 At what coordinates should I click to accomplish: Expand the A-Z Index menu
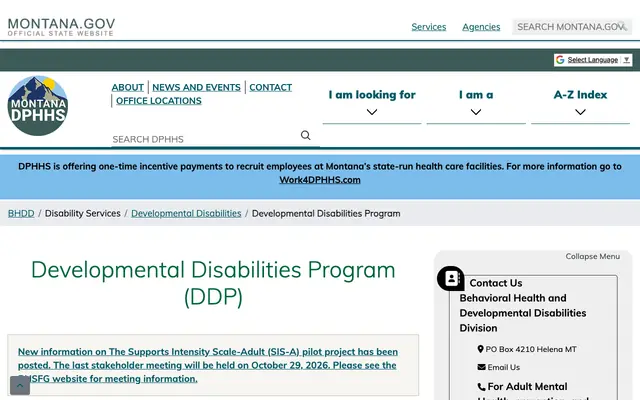coord(580,102)
